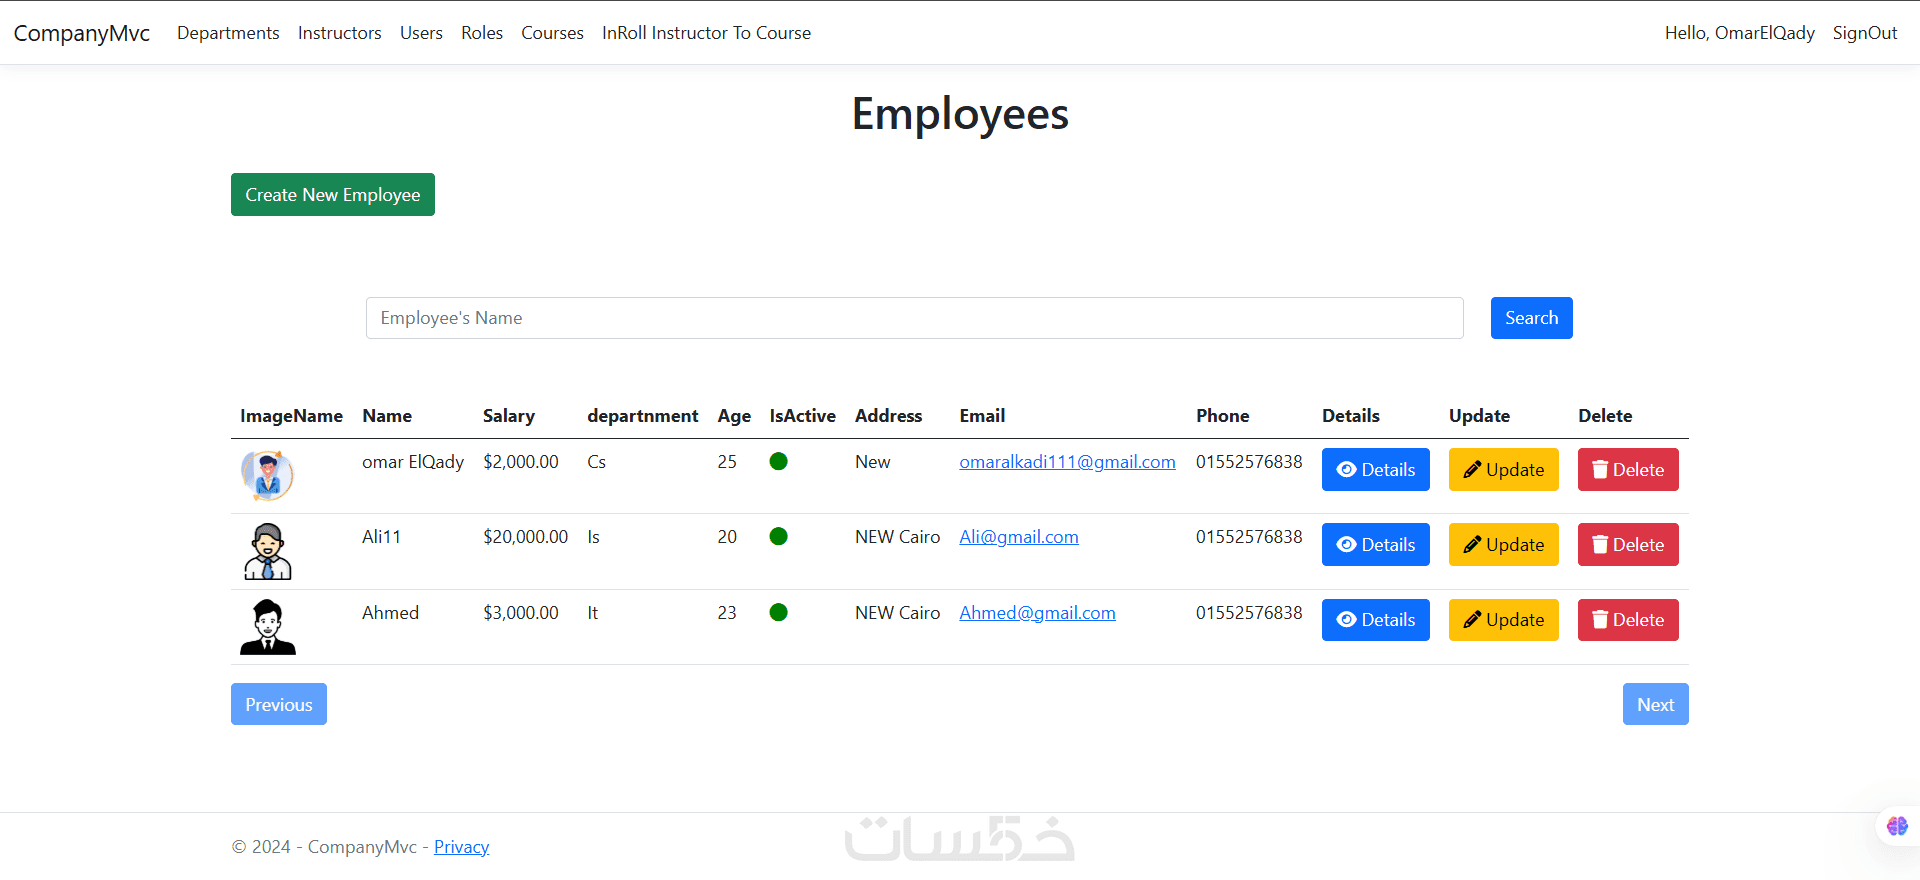Click green active status dot for Ali11

[778, 537]
